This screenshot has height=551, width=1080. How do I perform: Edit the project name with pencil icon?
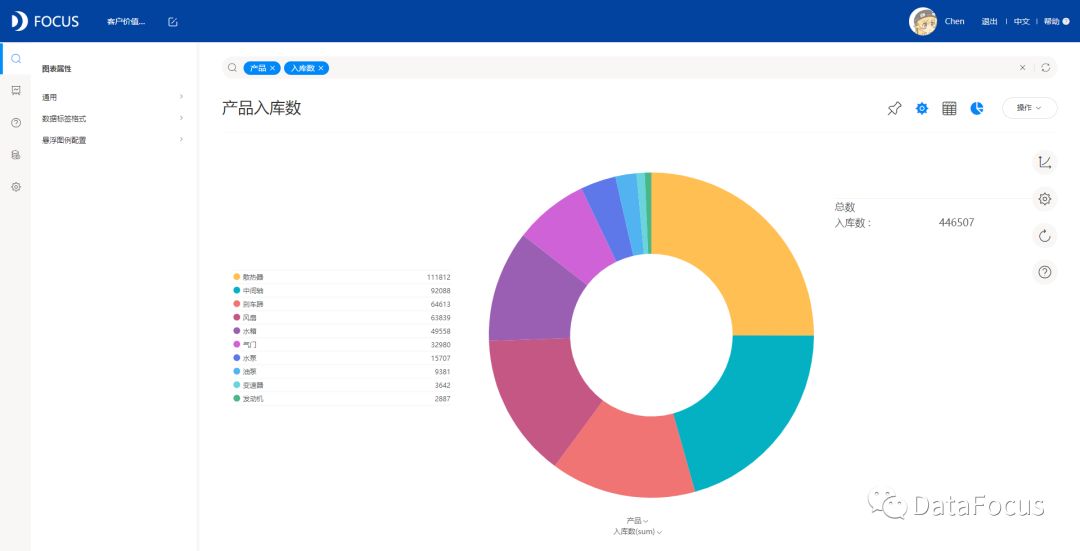(x=173, y=22)
